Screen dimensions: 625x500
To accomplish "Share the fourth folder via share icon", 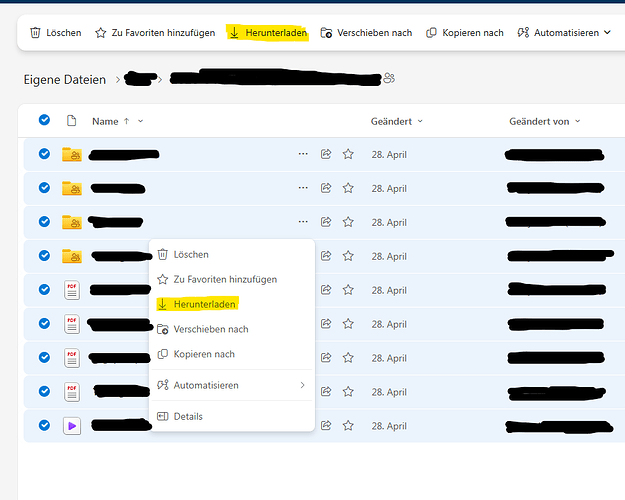I will click(x=326, y=256).
